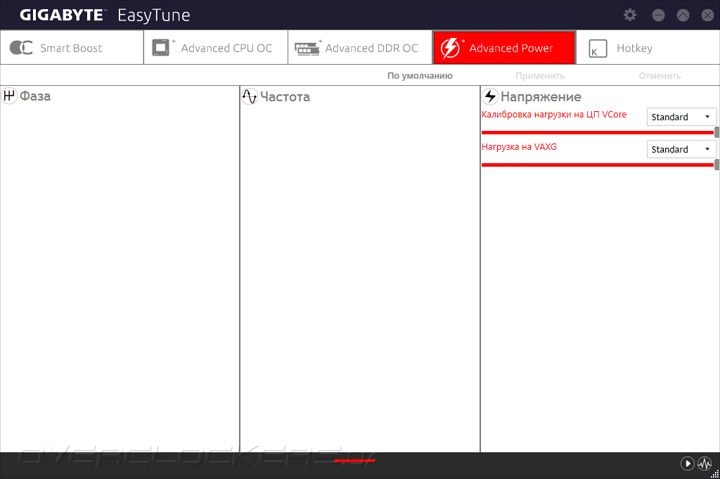The image size is (720, 479).
Task: Click the window resize grip corner
Action: tap(715, 474)
